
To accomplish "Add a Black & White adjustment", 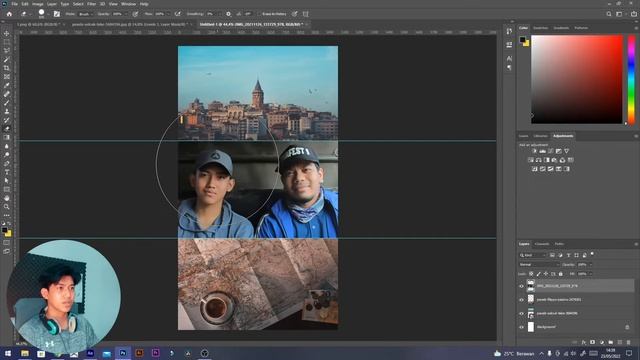I will point(547,160).
